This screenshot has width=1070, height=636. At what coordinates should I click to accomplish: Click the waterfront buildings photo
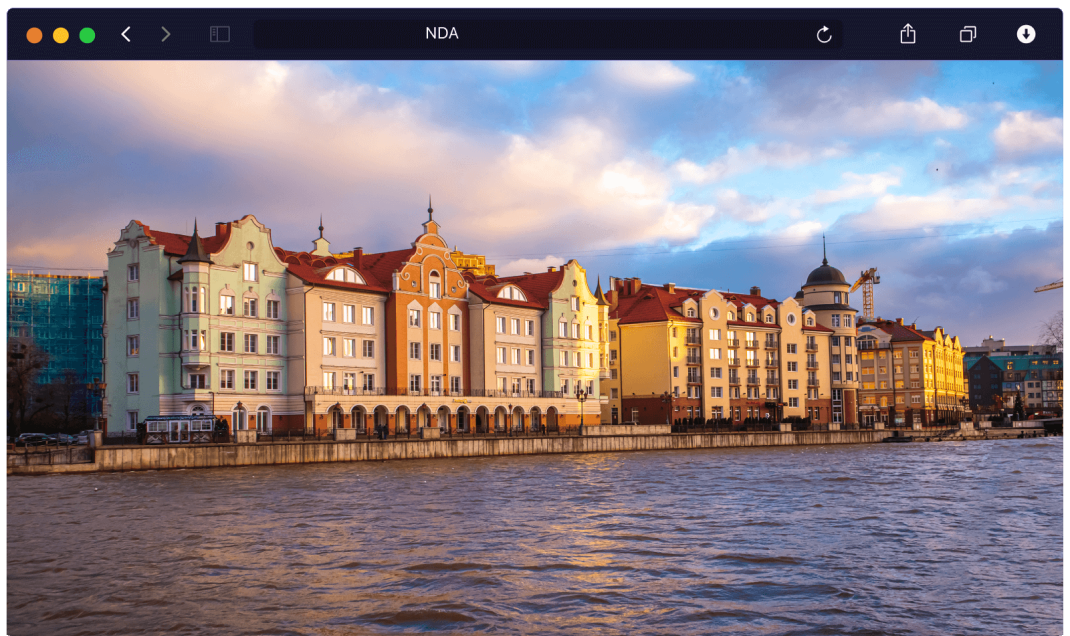click(535, 348)
